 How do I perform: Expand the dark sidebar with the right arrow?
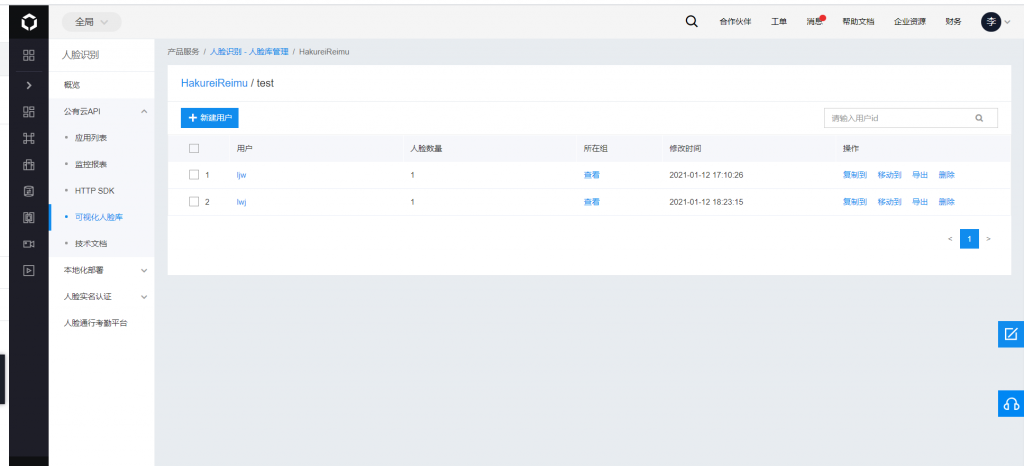click(29, 85)
